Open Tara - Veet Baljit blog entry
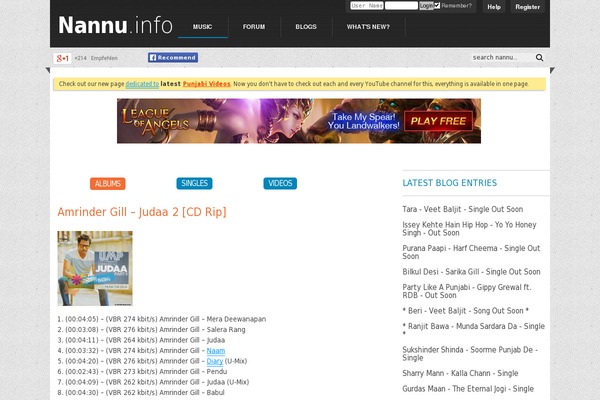This screenshot has height=400, width=600. (463, 209)
